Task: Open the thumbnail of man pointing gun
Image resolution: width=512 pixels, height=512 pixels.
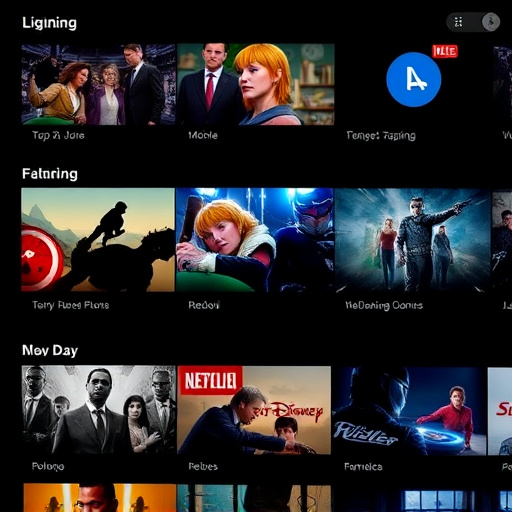Action: point(413,240)
